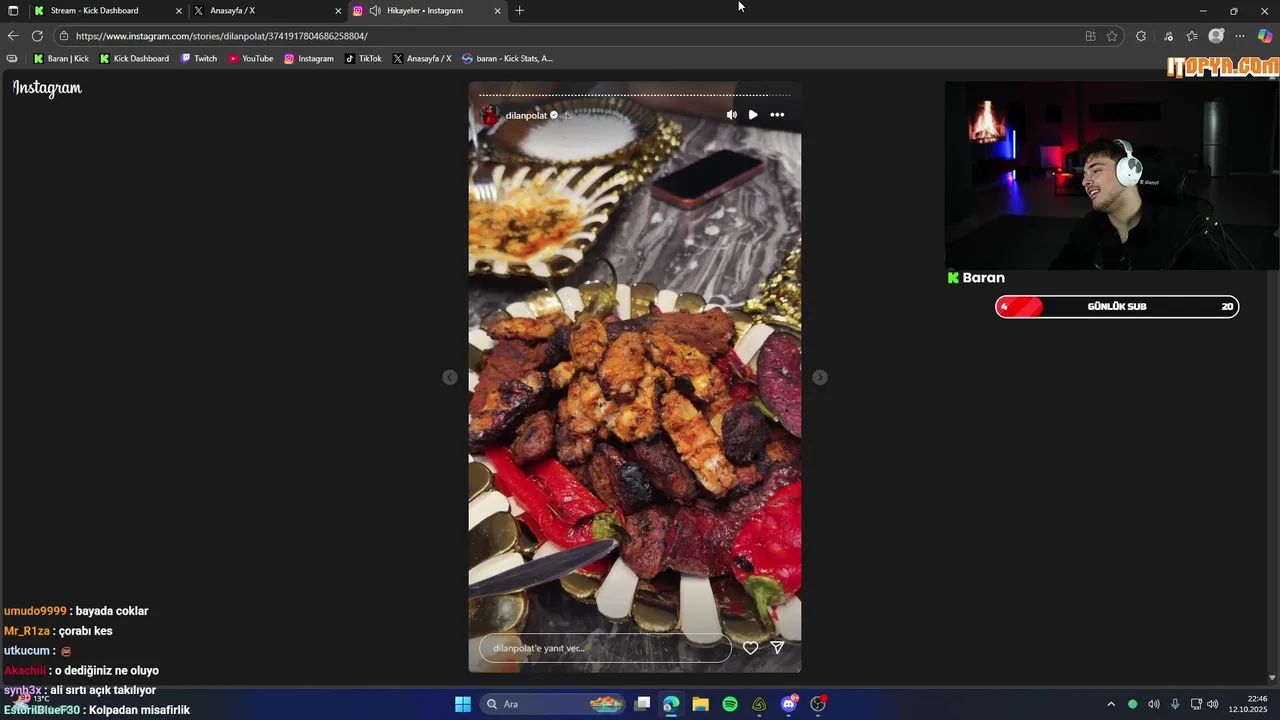The image size is (1280, 720).
Task: Open the baran - Kick Stats bookmark
Action: (x=507, y=59)
